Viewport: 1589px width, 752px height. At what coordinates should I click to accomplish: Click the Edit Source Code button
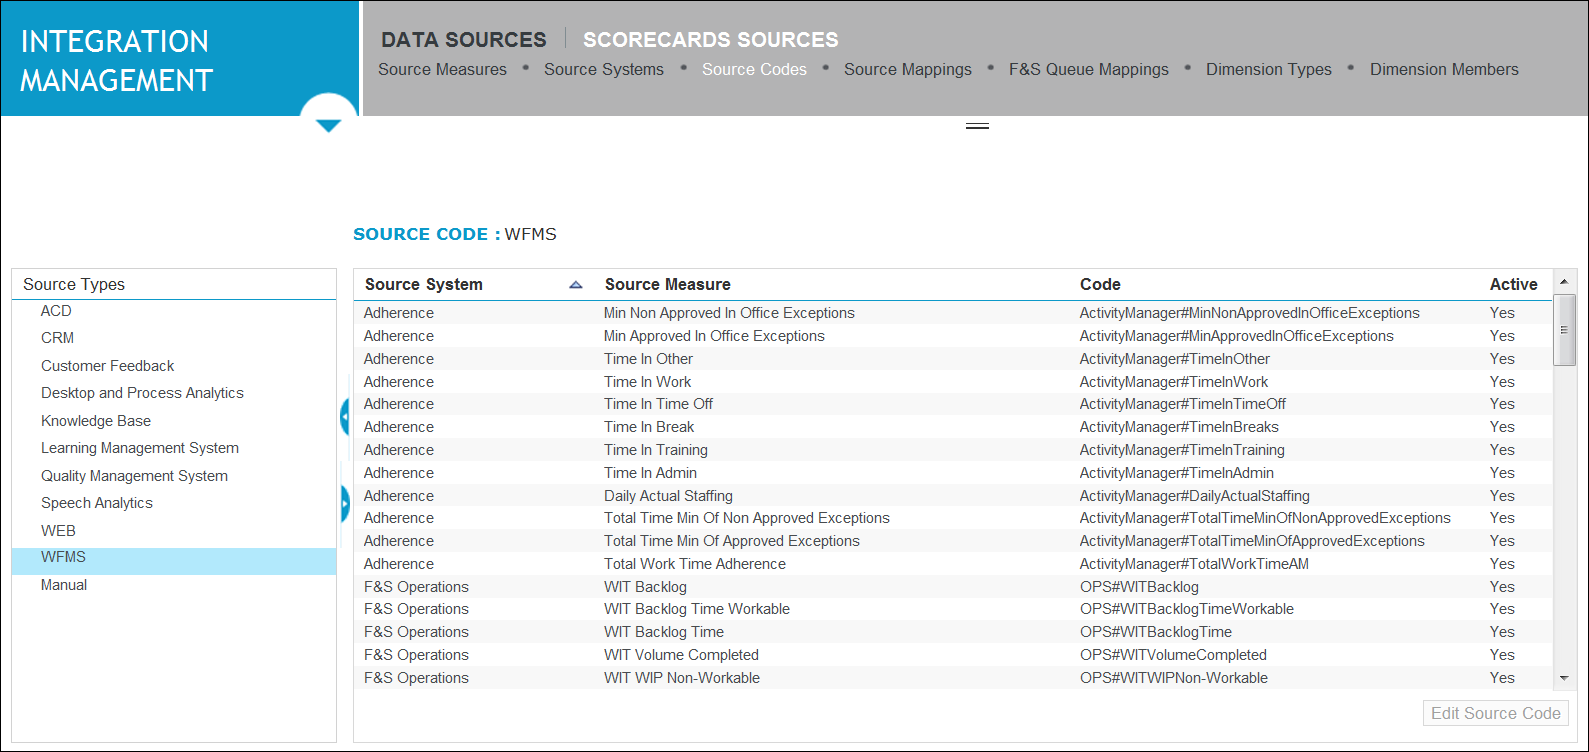pos(1495,713)
